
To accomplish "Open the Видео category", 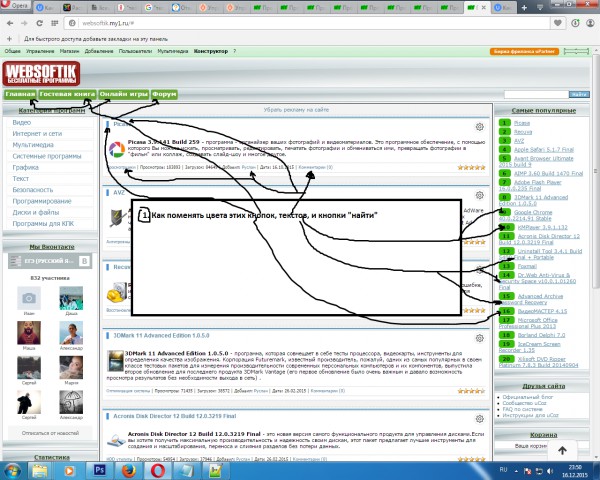I will [21, 122].
